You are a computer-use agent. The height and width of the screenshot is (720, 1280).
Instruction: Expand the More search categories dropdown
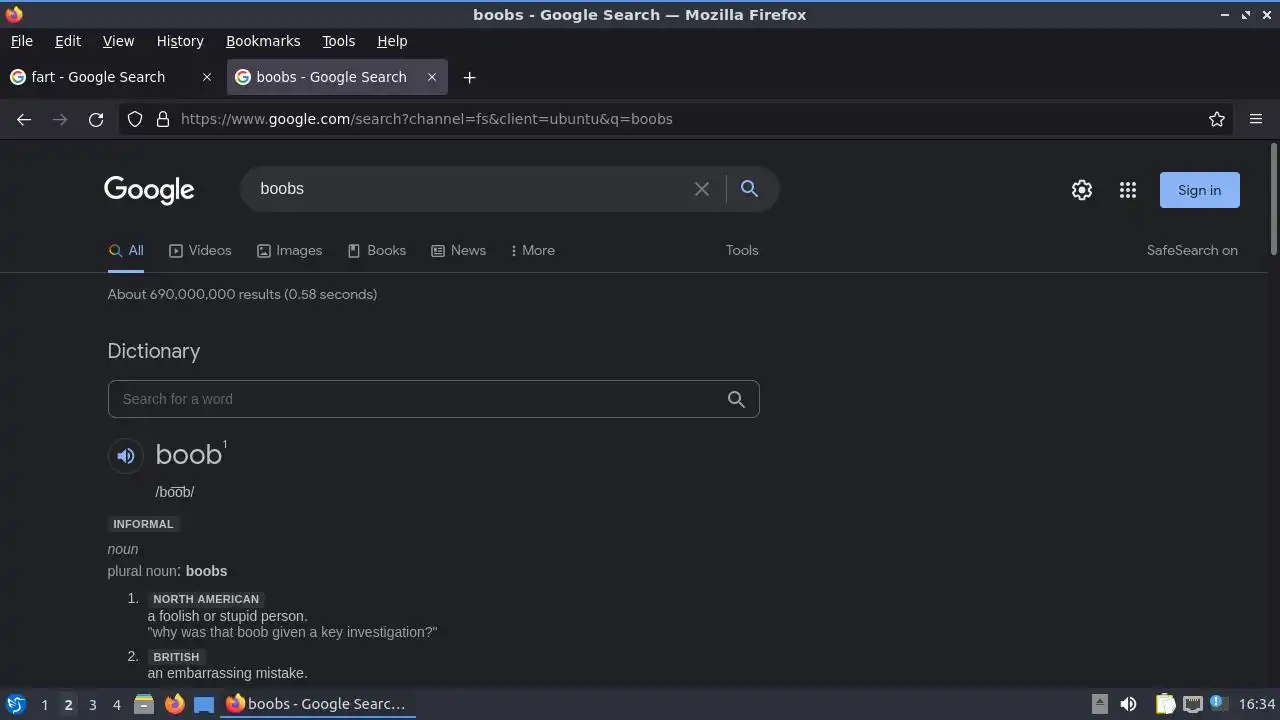click(x=533, y=251)
